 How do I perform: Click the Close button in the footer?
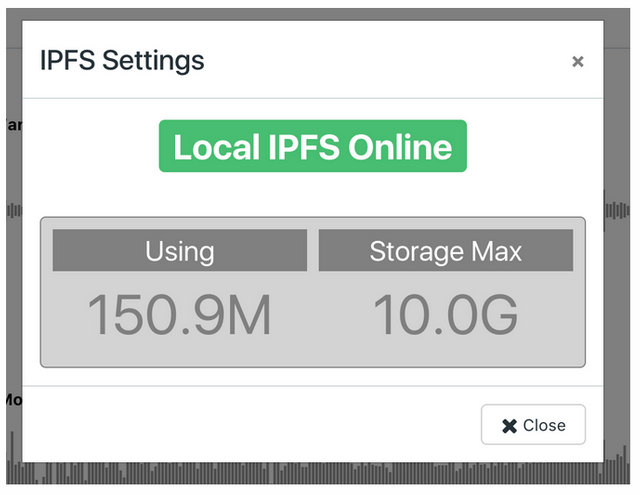click(533, 425)
